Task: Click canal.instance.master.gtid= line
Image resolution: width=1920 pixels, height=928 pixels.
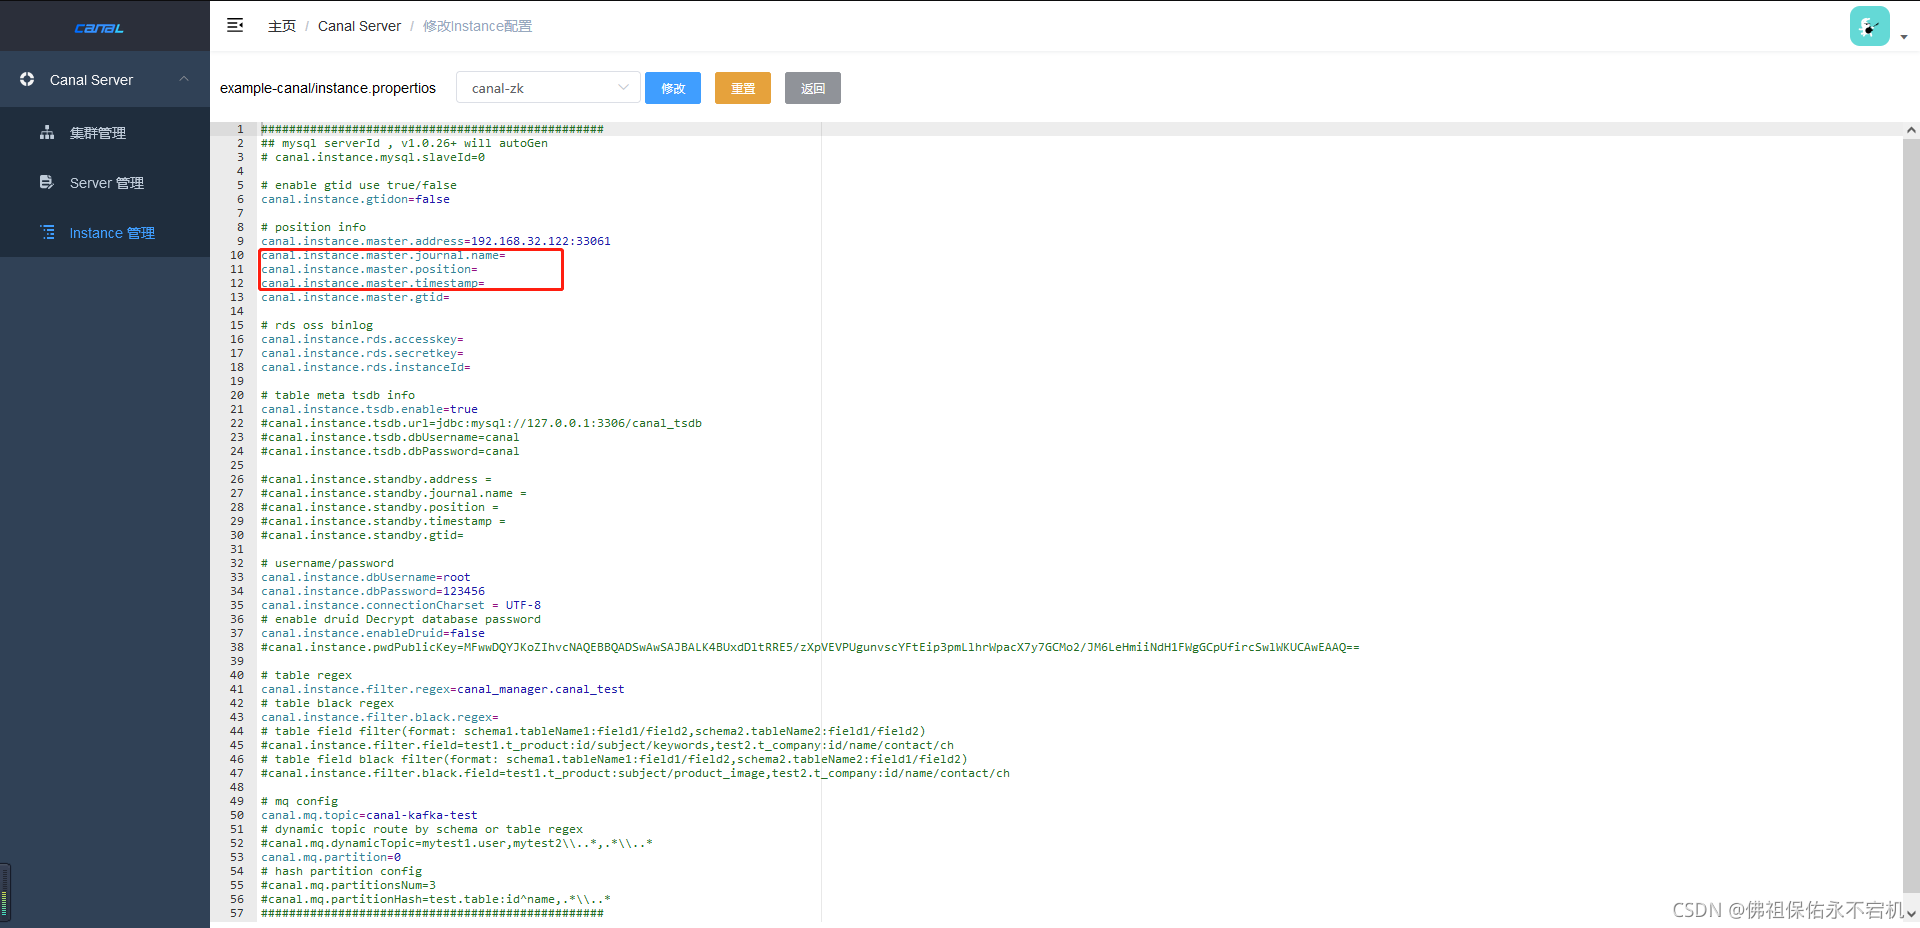Action: pos(355,297)
